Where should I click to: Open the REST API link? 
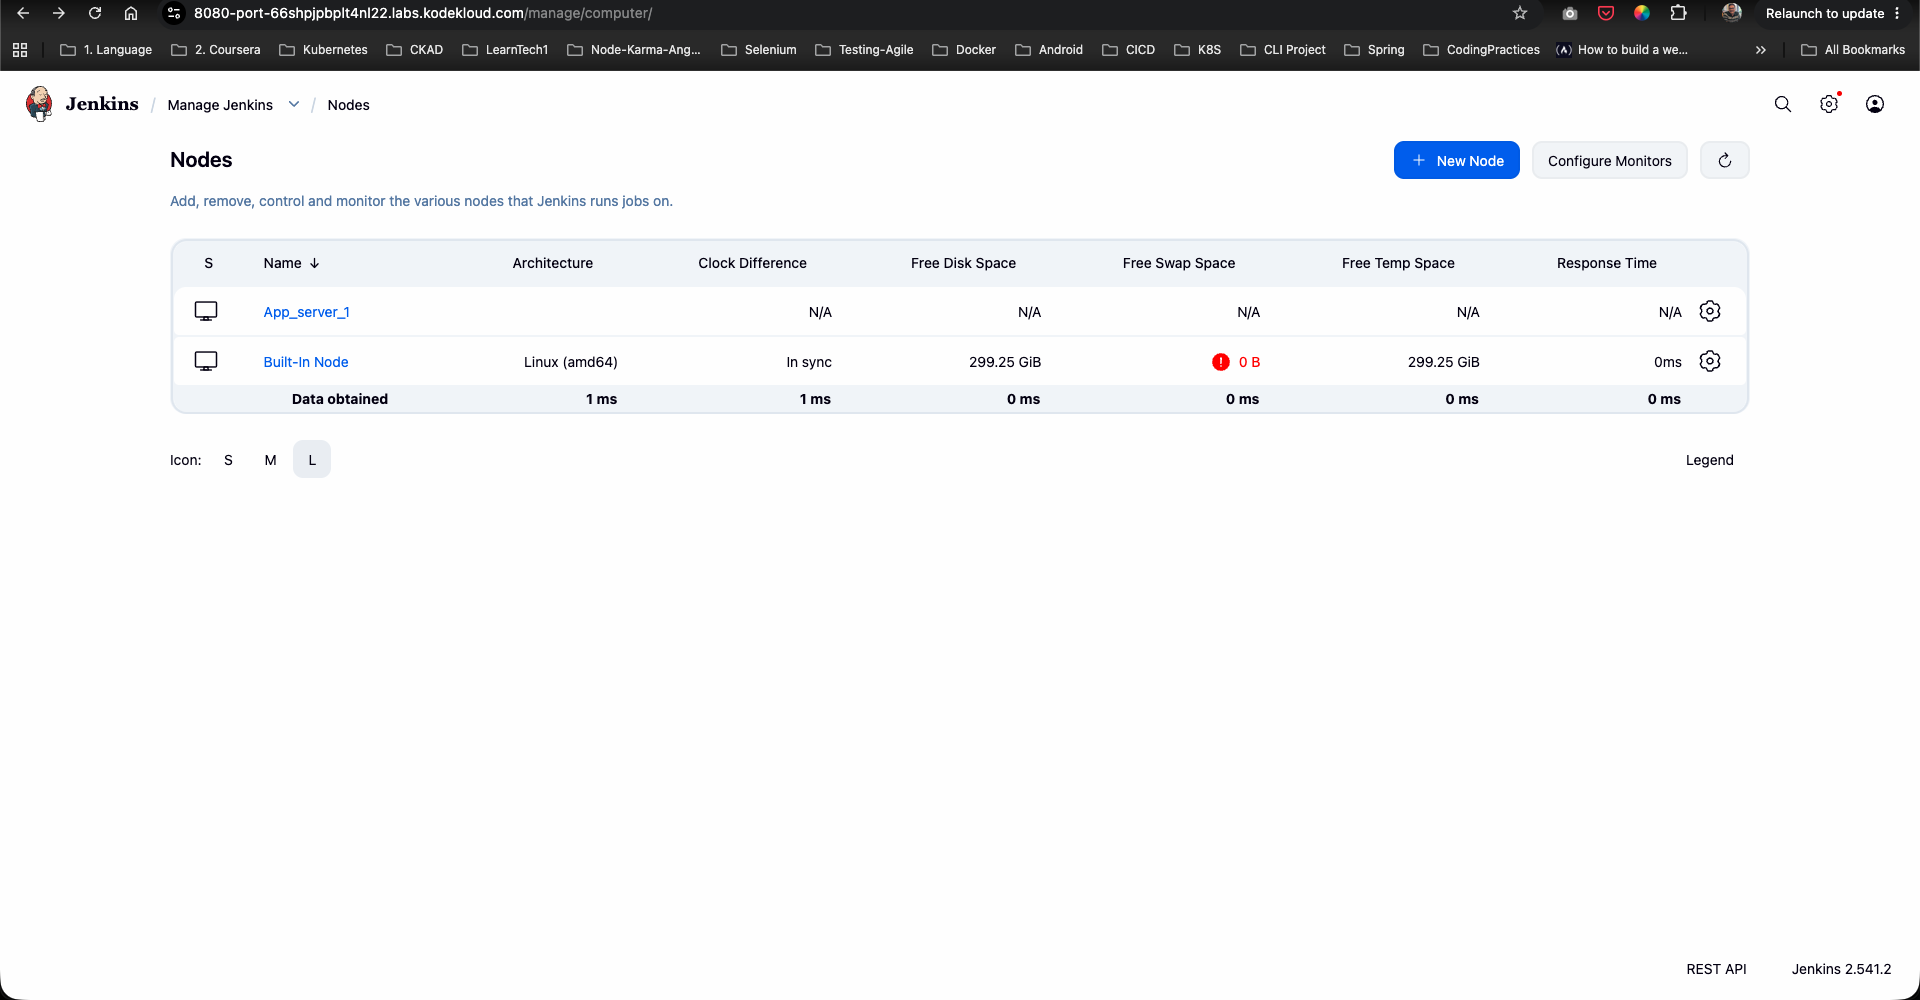coord(1716,969)
